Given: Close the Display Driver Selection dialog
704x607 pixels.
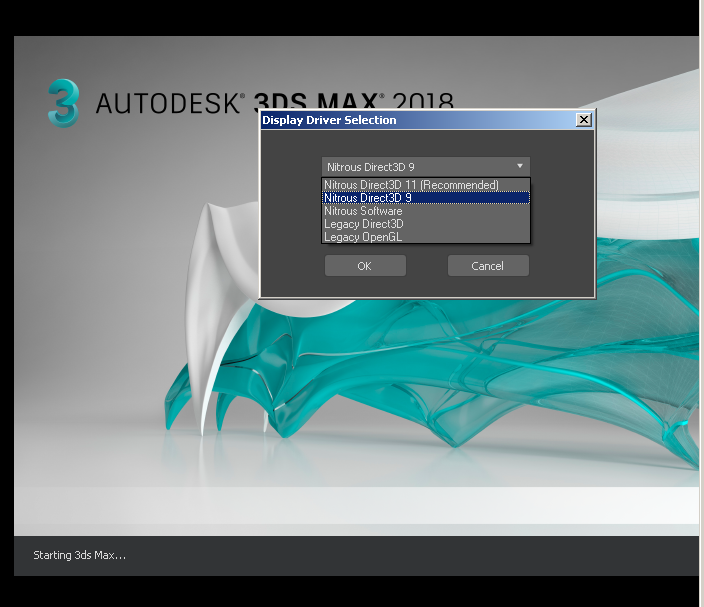Looking at the screenshot, I should [584, 120].
